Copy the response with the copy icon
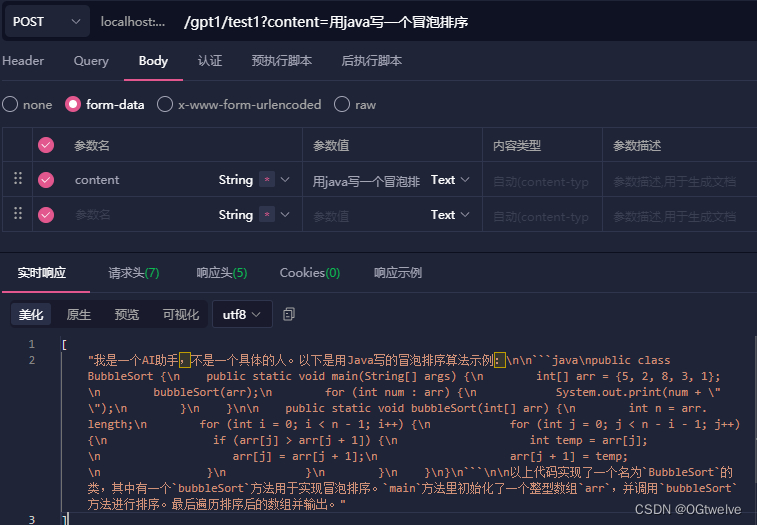Image resolution: width=757 pixels, height=525 pixels. tap(289, 314)
